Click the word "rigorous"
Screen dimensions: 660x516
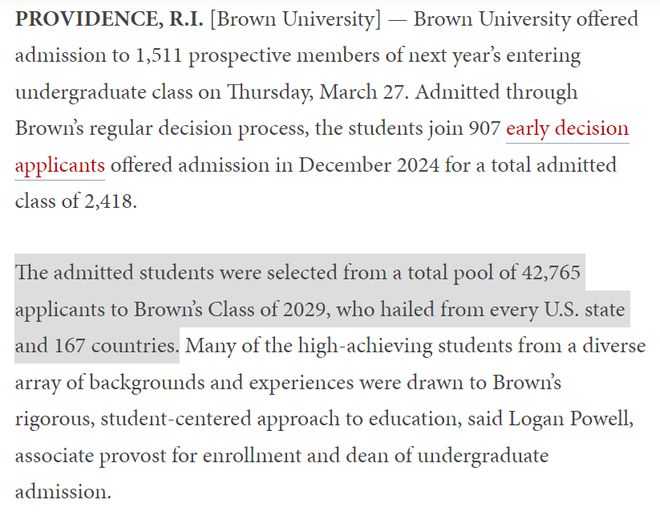(55, 420)
